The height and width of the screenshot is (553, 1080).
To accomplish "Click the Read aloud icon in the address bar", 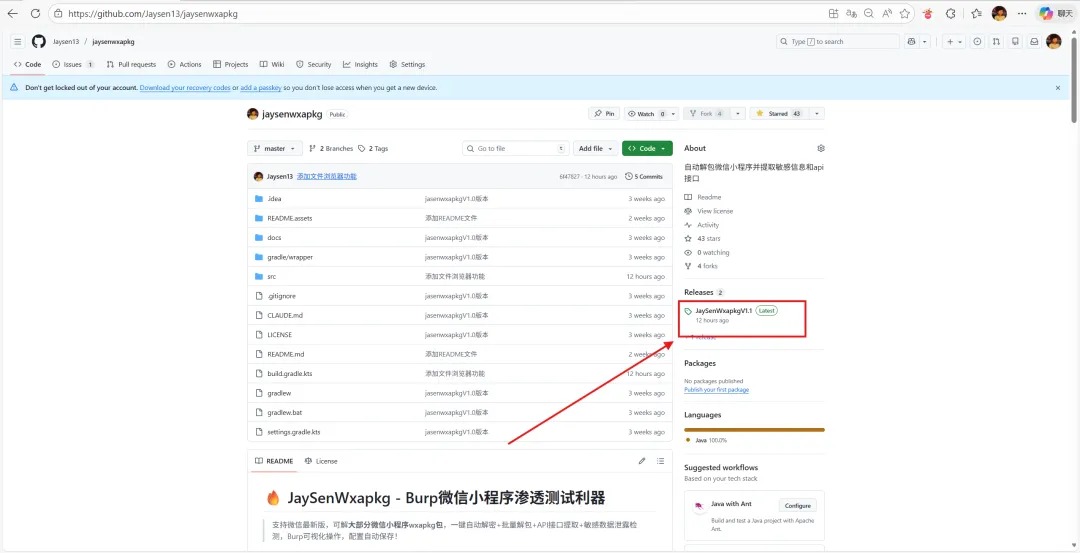I will [x=887, y=13].
